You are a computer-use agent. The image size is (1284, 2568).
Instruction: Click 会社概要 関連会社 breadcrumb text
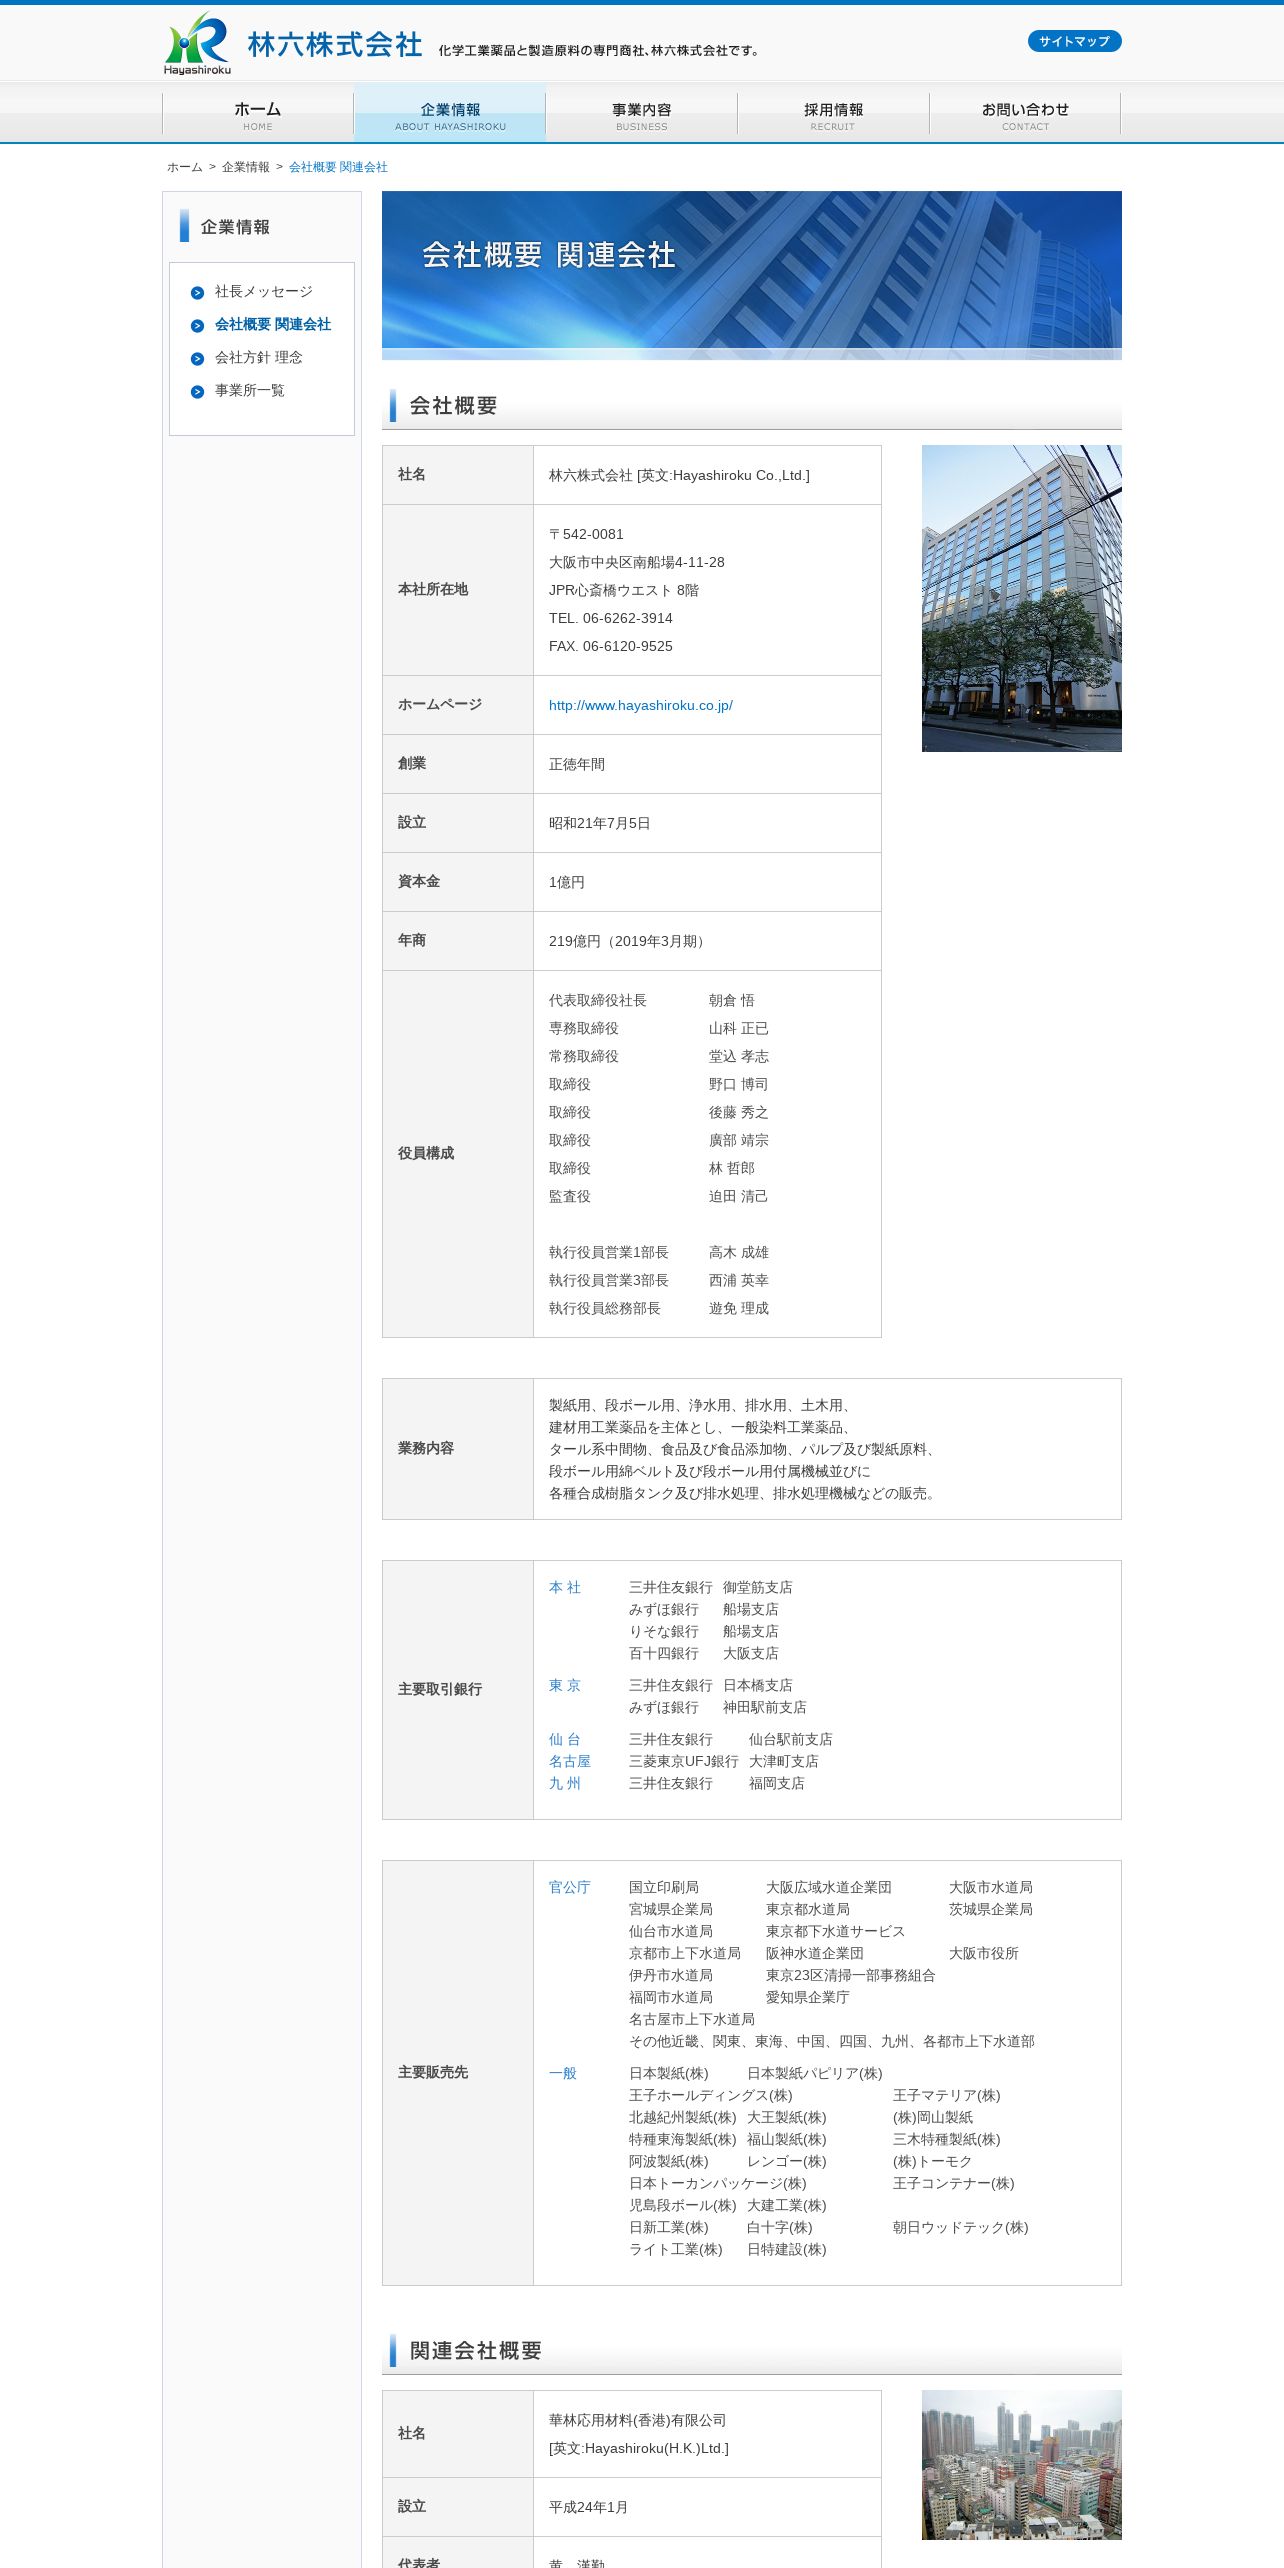338,167
